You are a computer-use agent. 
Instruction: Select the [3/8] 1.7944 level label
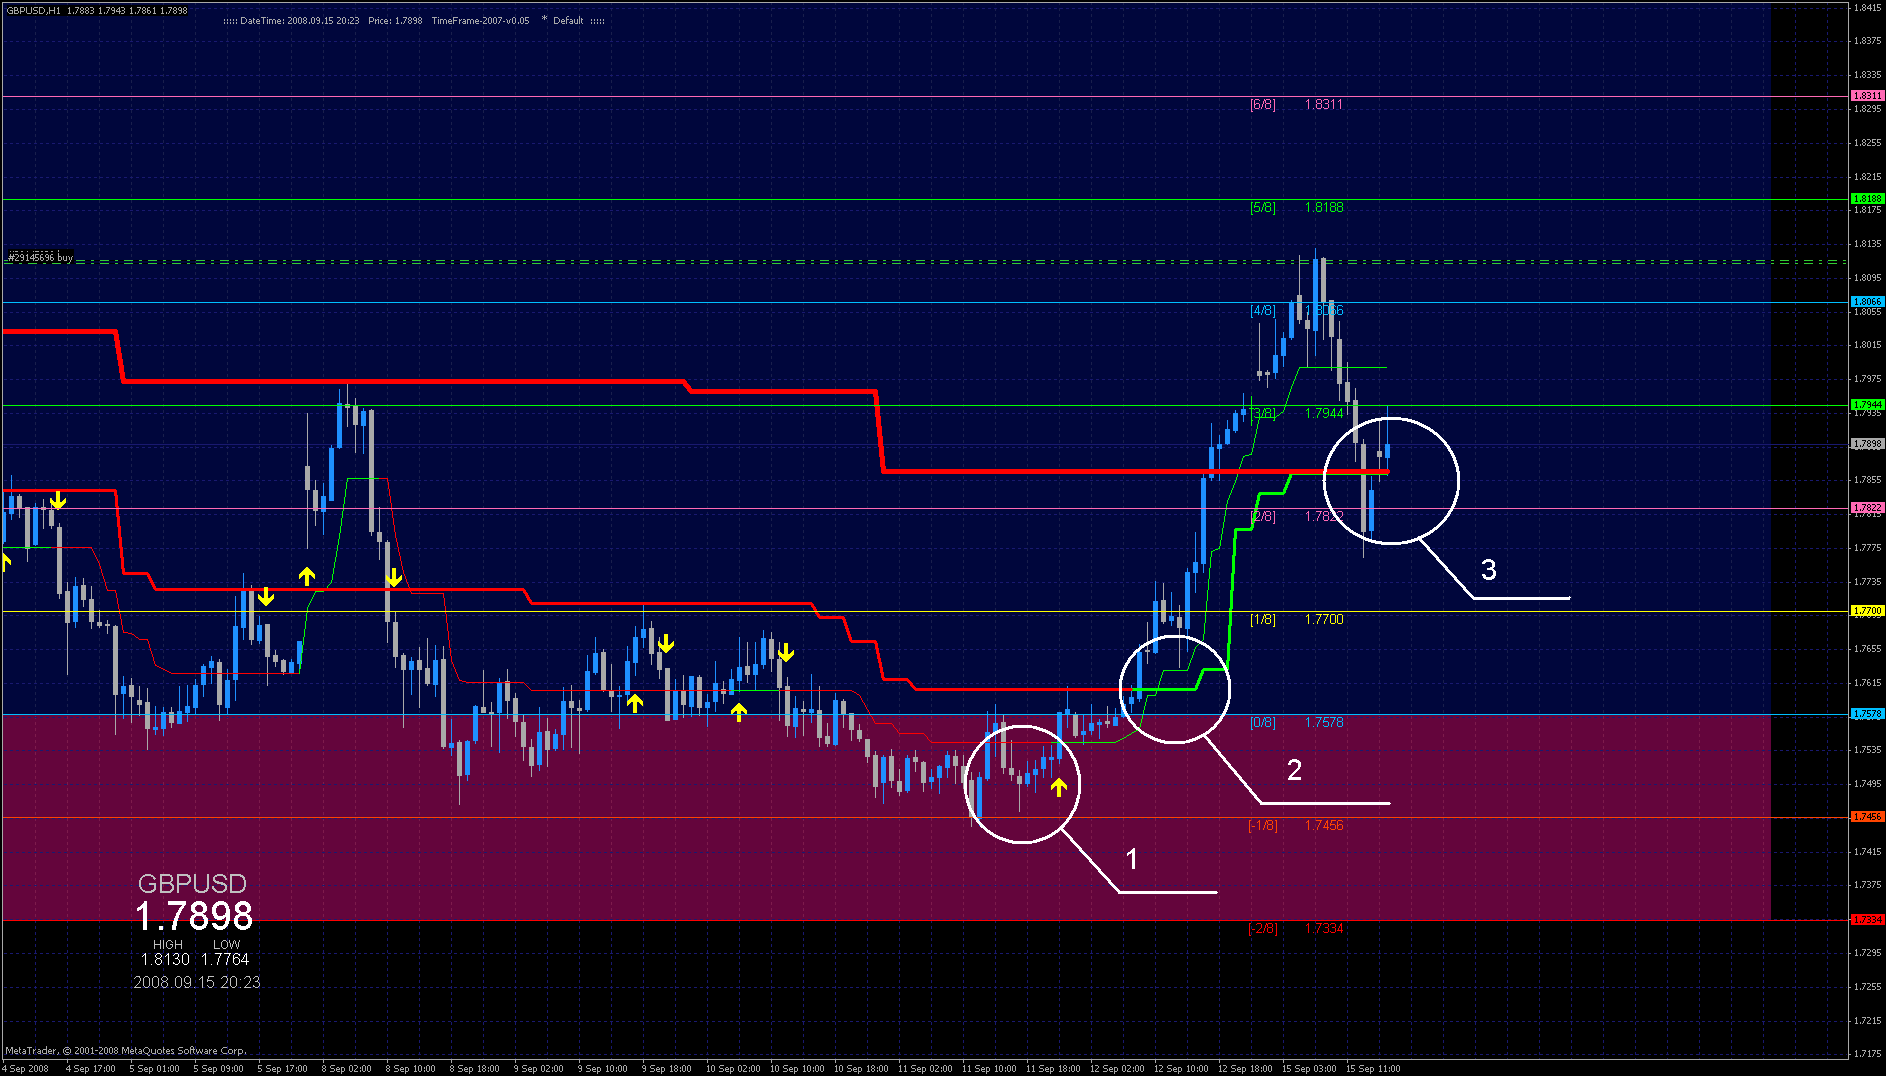(1296, 413)
